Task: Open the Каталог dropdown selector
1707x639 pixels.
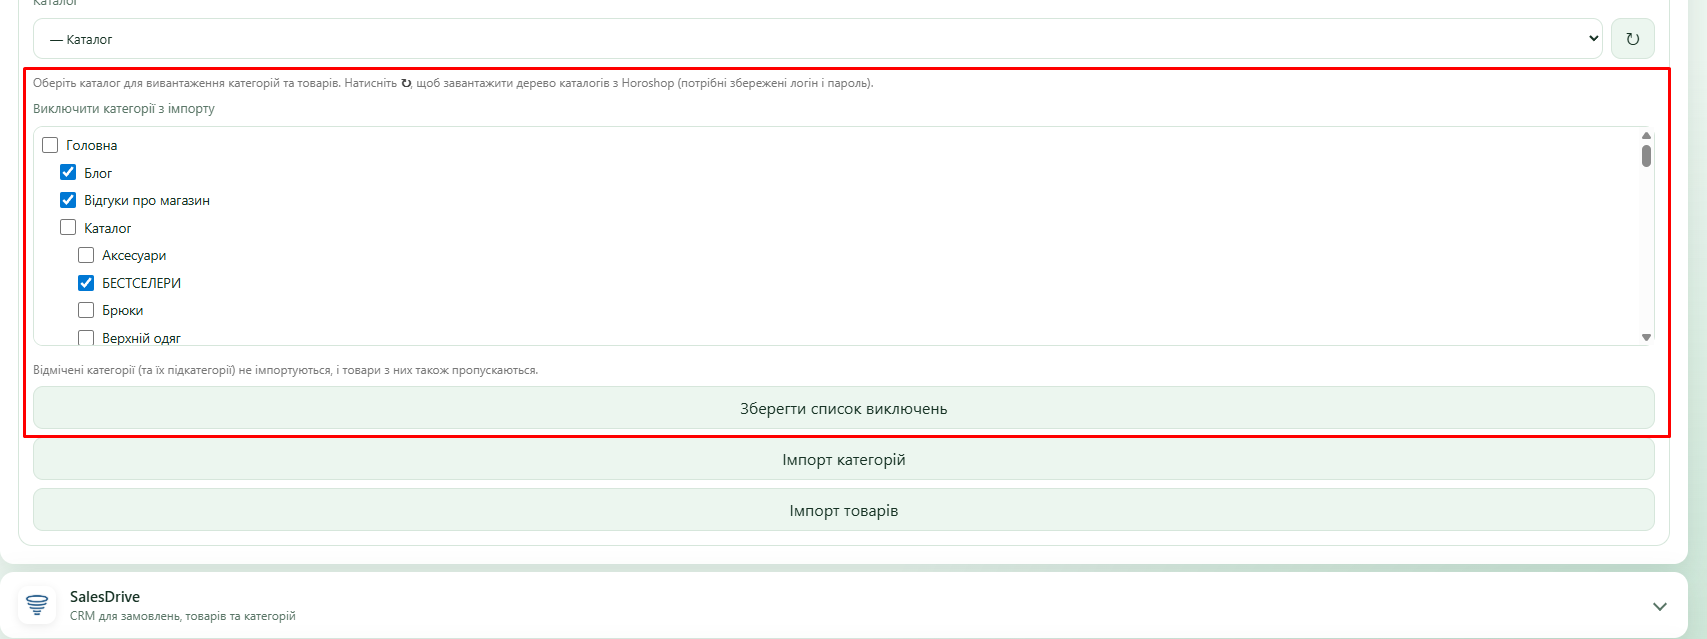Action: click(x=818, y=39)
